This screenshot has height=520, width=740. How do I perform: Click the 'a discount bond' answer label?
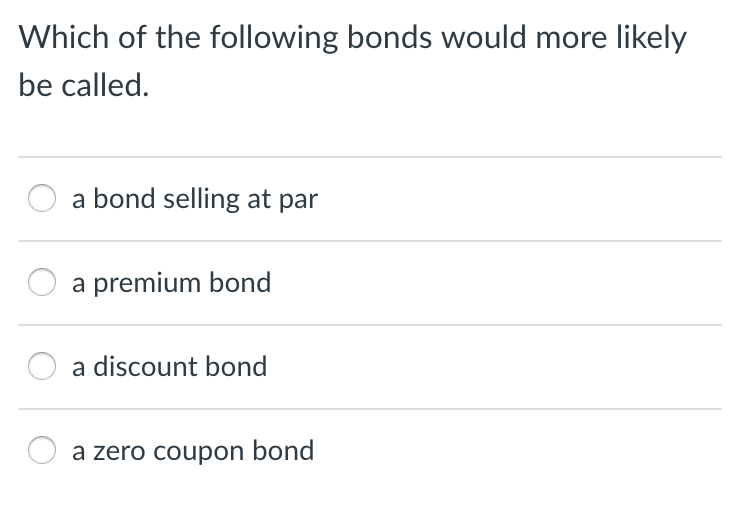coord(169,367)
